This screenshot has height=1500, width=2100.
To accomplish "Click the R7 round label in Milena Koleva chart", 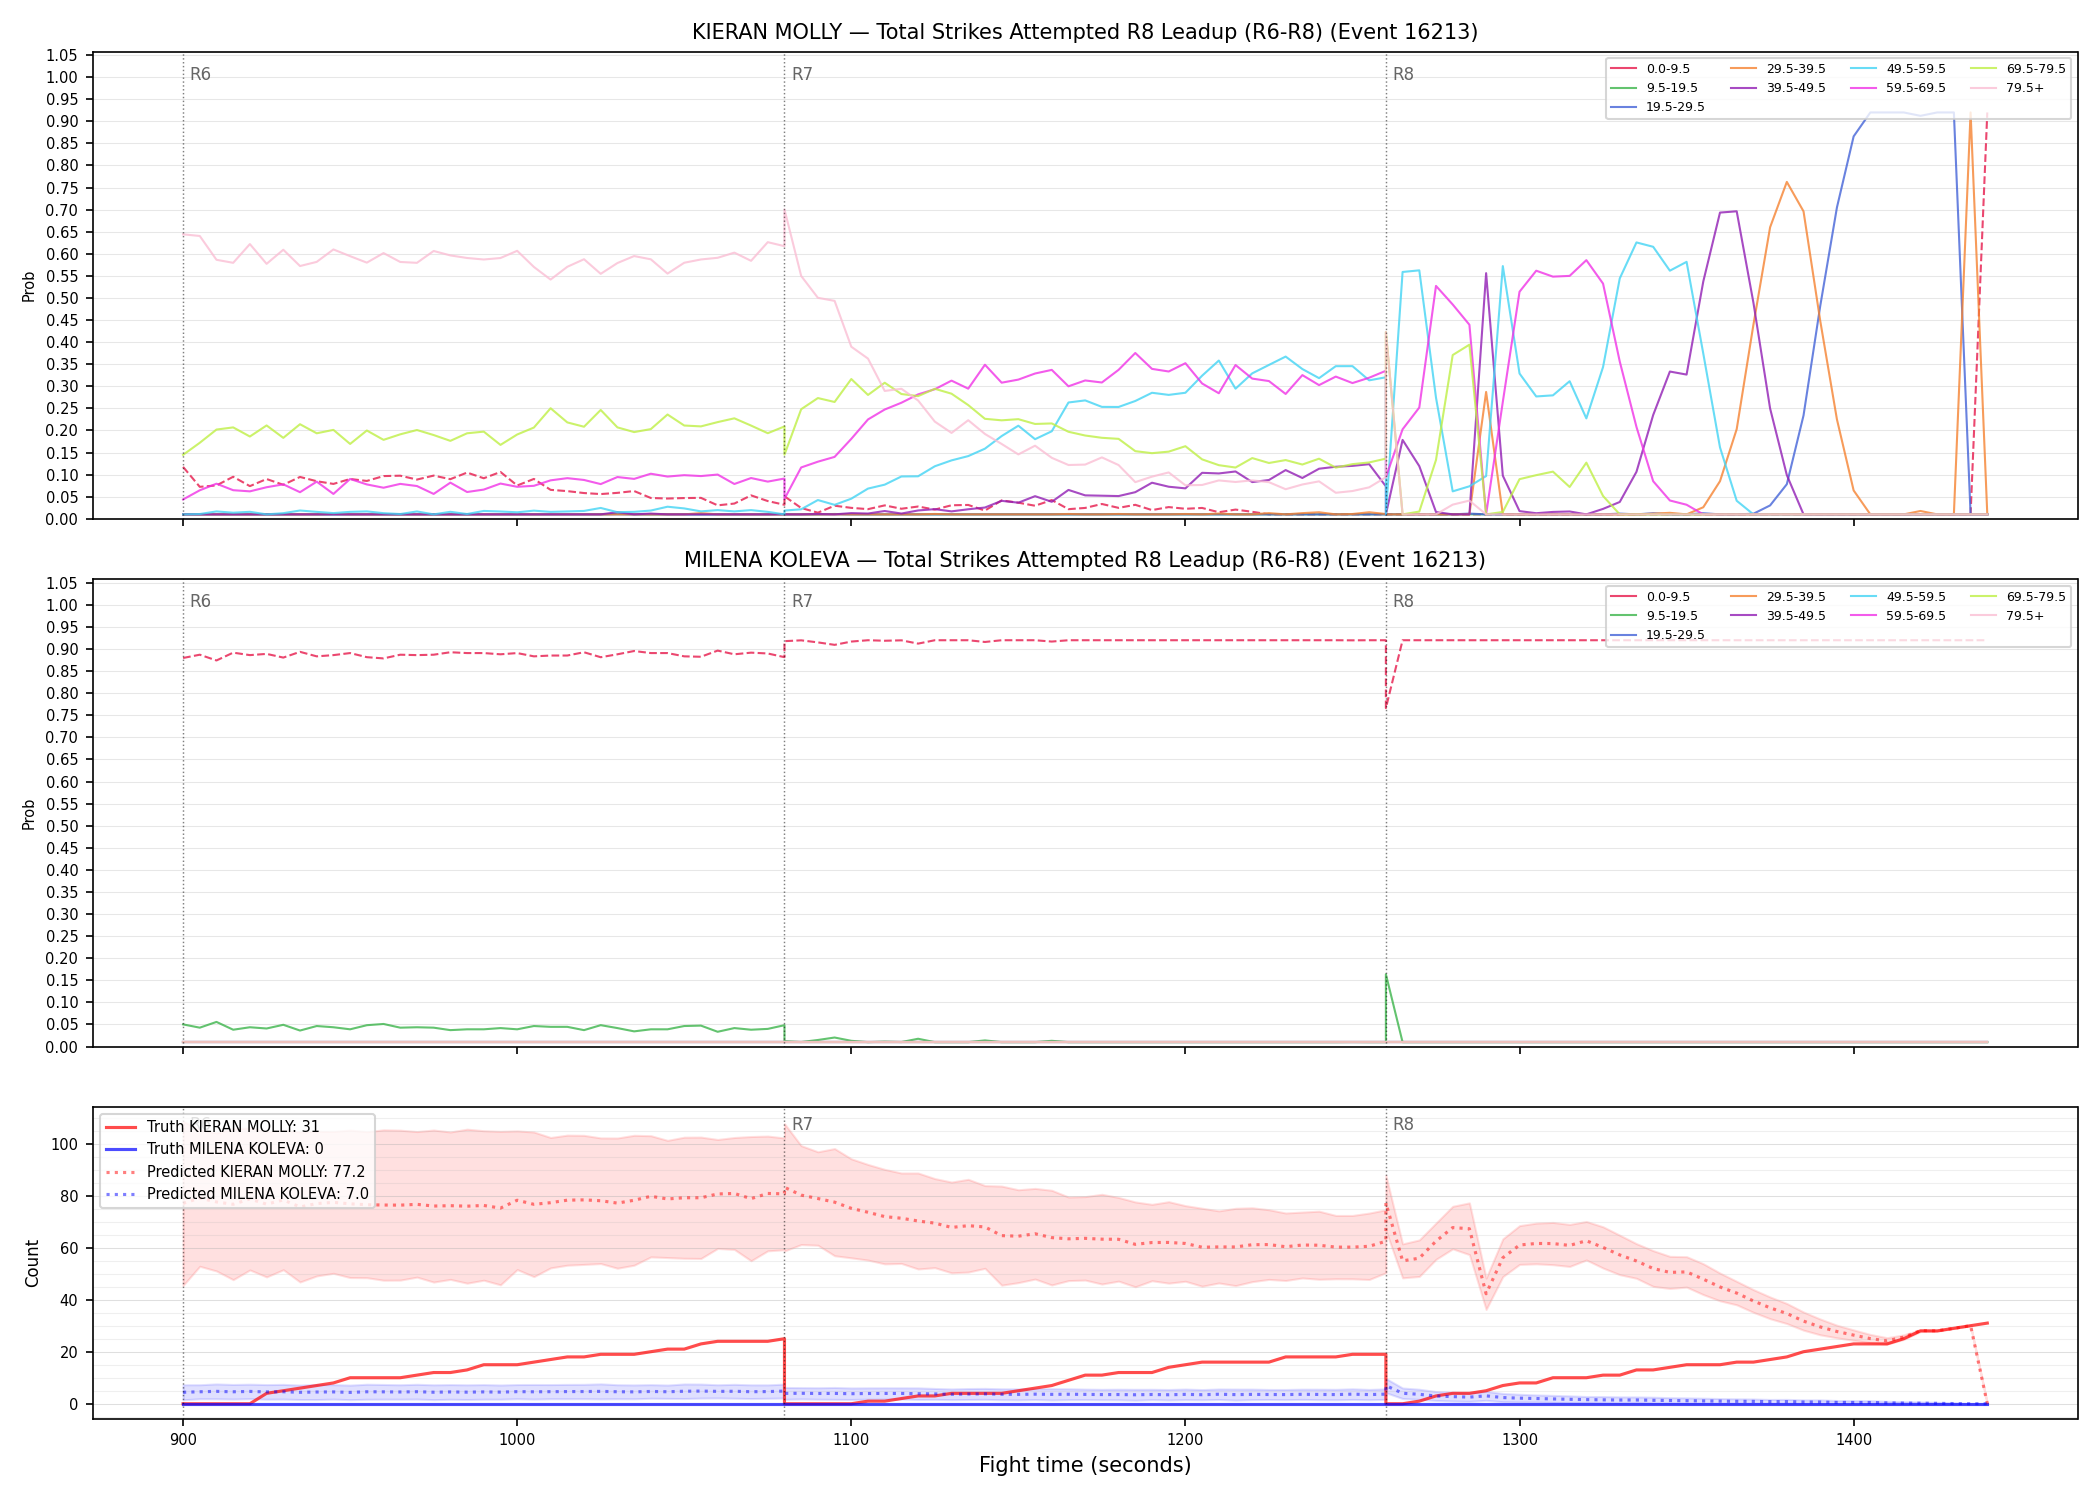I will coord(802,601).
